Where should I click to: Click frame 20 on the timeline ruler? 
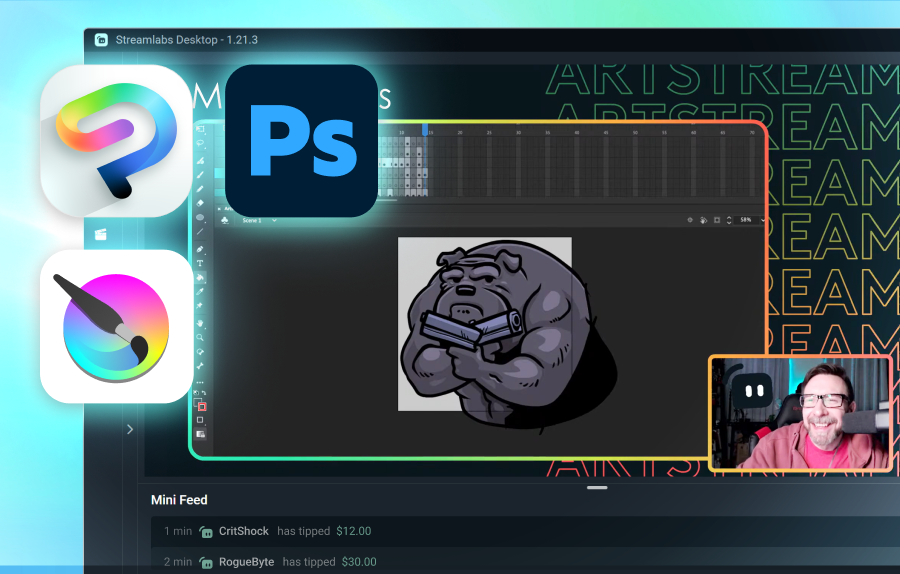(460, 133)
